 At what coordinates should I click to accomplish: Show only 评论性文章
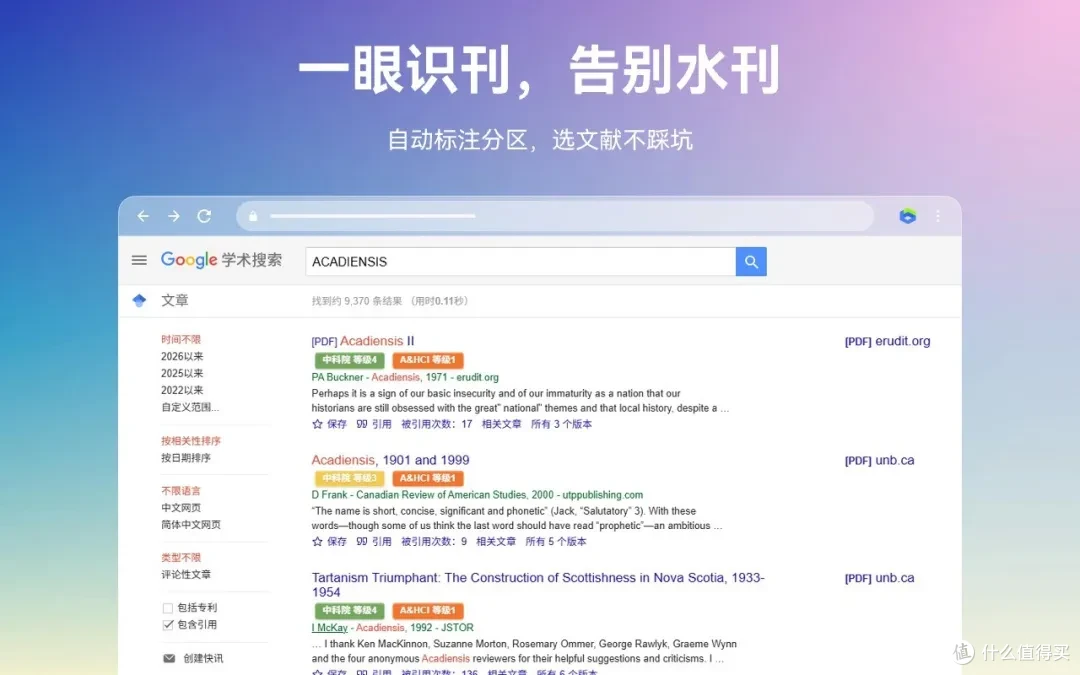(186, 574)
